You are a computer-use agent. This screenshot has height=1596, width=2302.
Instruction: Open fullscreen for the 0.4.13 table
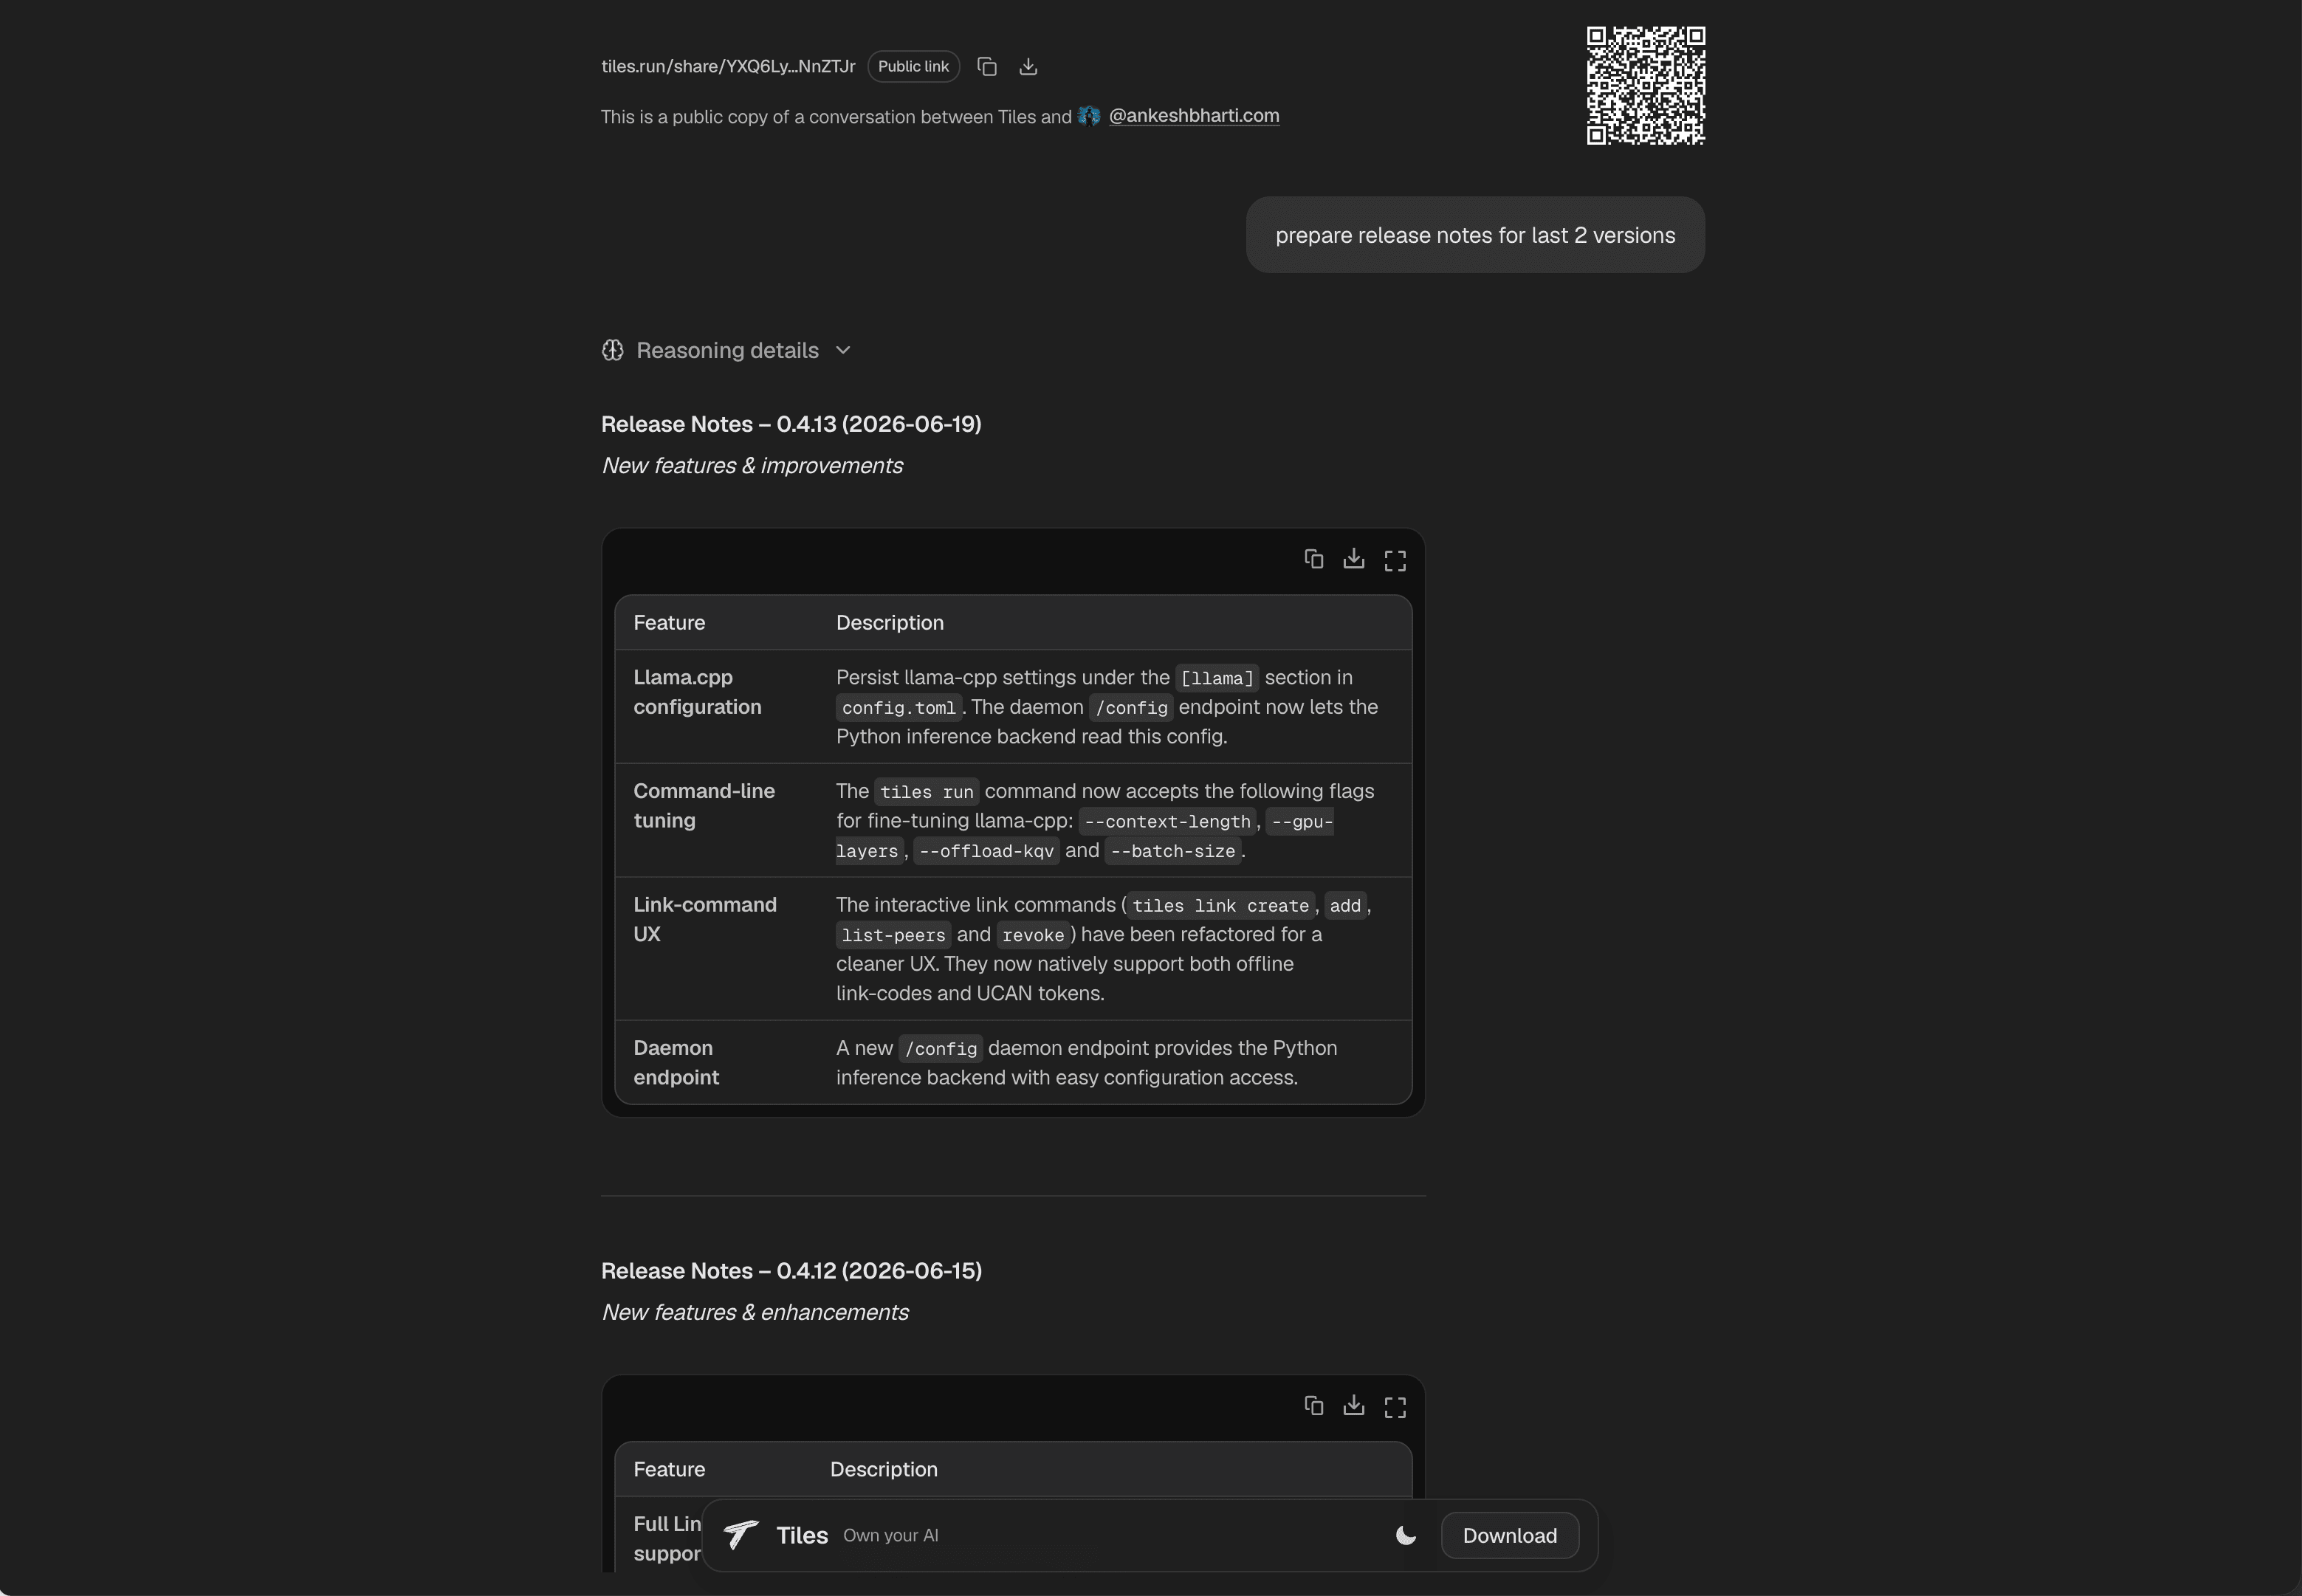[1395, 560]
